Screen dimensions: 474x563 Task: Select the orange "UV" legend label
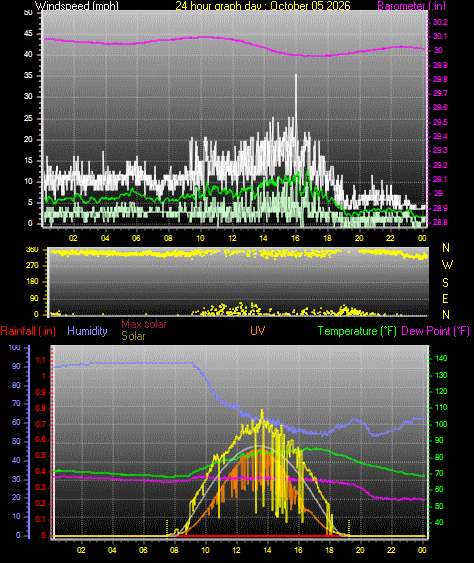click(257, 331)
